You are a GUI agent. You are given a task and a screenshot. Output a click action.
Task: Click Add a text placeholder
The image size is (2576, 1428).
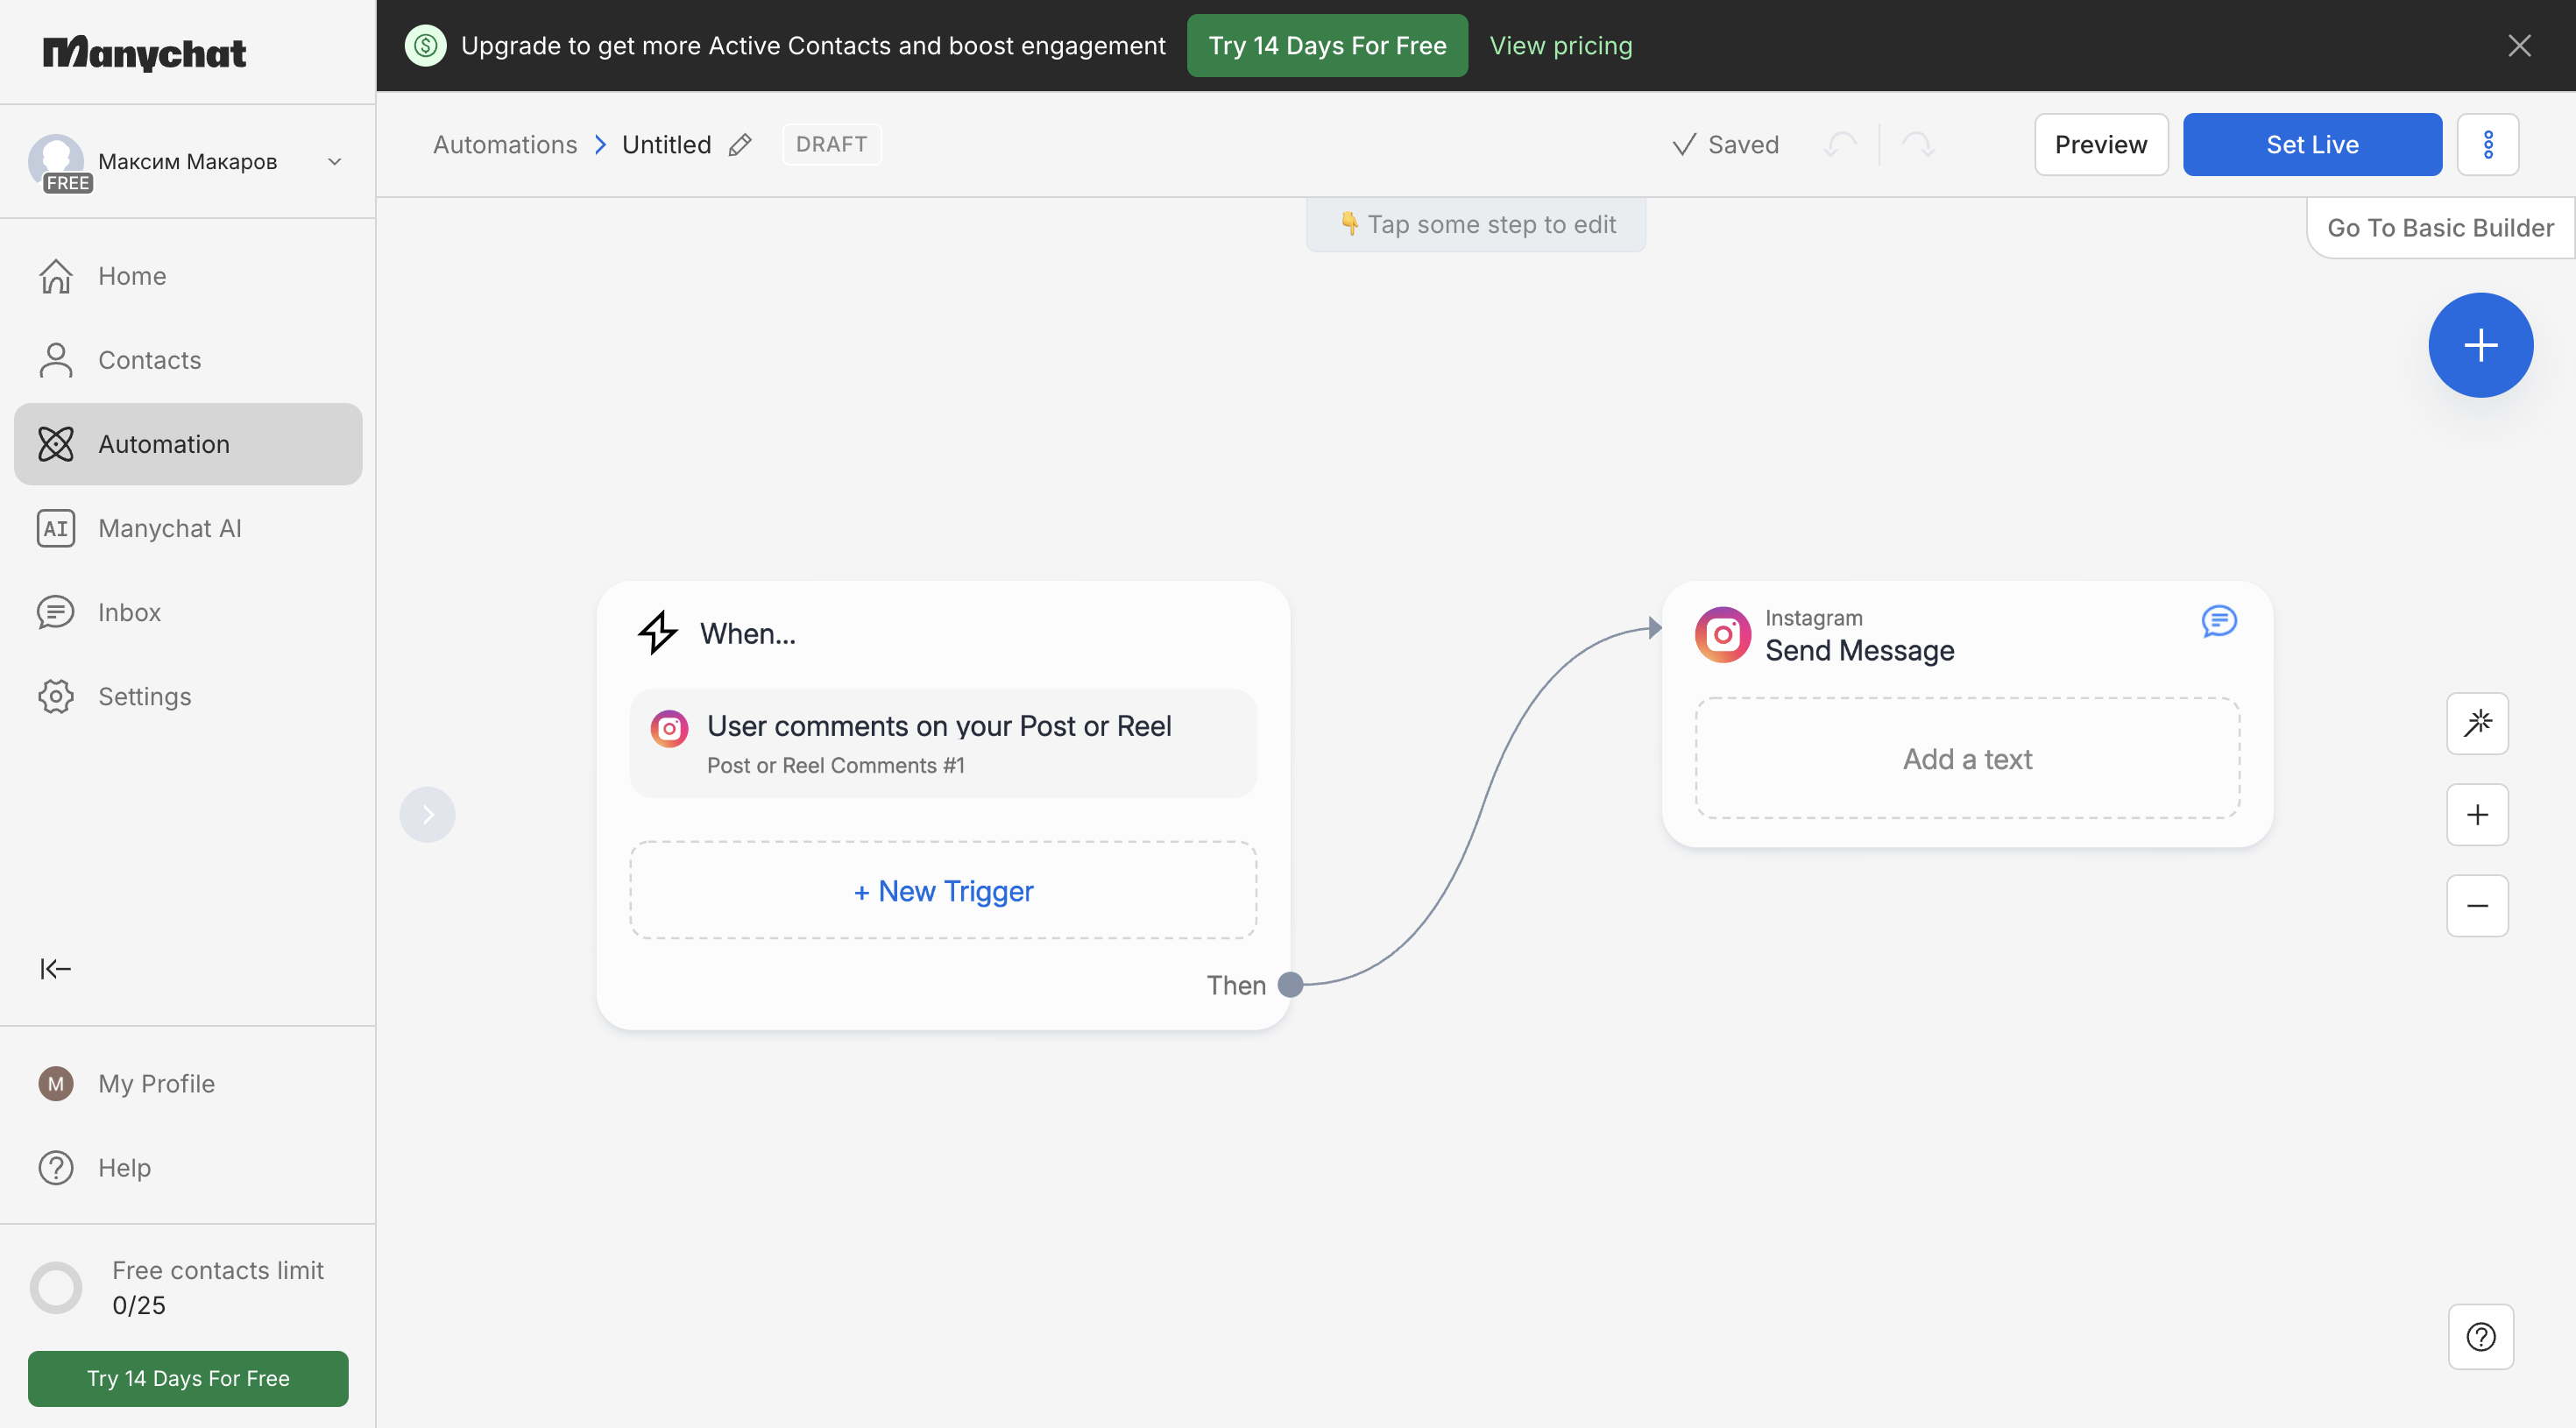[x=1967, y=758]
